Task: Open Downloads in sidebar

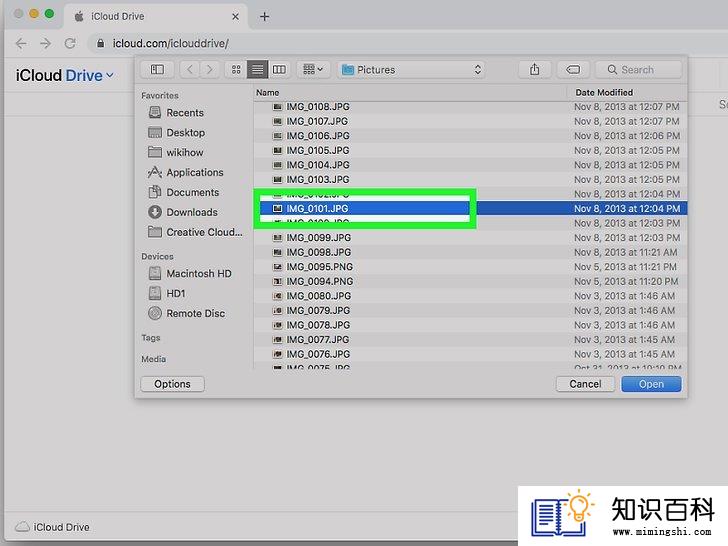Action: (183, 212)
